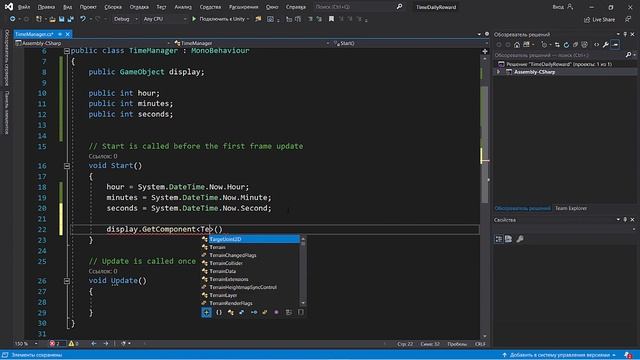
Task: Toggle pin on TimeManager.cs tab
Action: coord(60,34)
